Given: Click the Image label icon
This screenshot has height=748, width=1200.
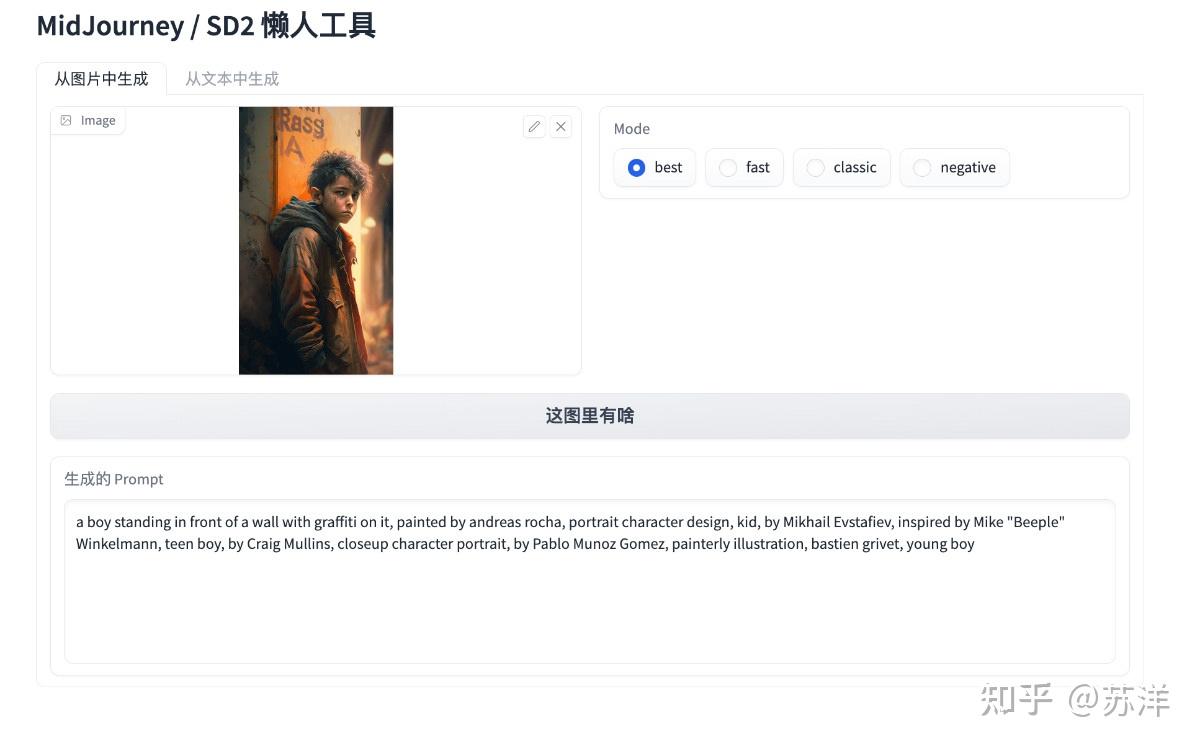Looking at the screenshot, I should pos(66,120).
